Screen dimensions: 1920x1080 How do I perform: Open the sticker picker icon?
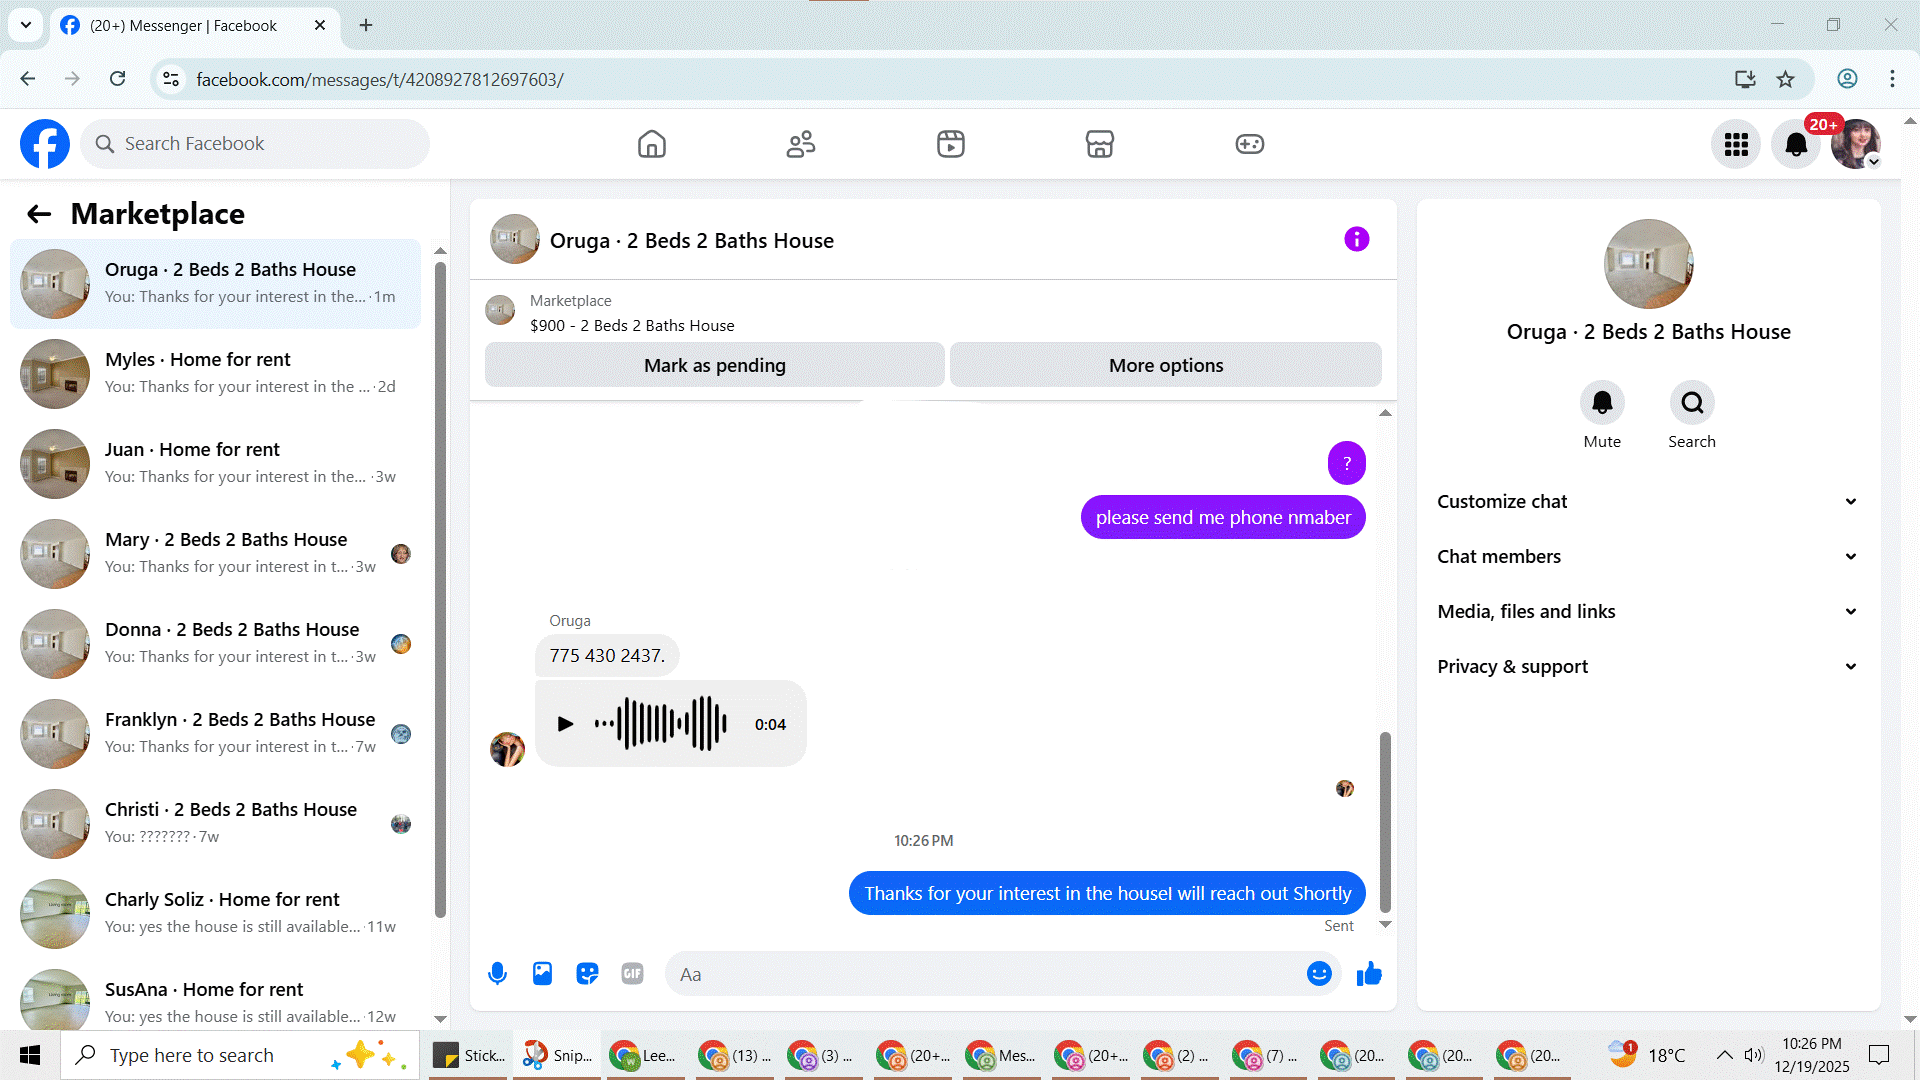(587, 974)
